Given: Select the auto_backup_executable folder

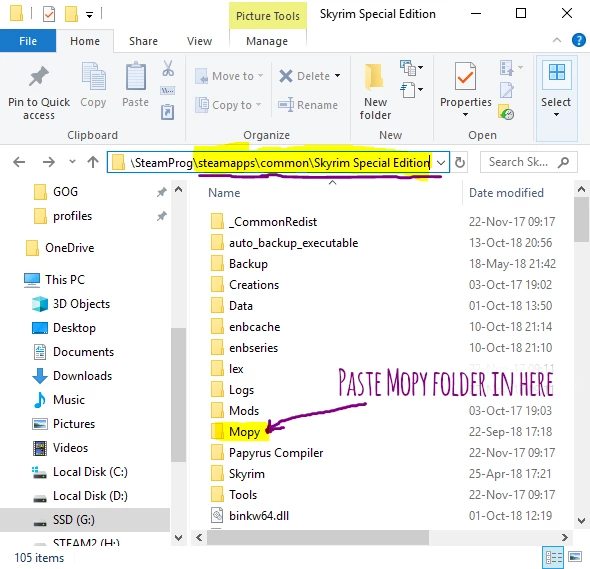Looking at the screenshot, I should [x=293, y=243].
